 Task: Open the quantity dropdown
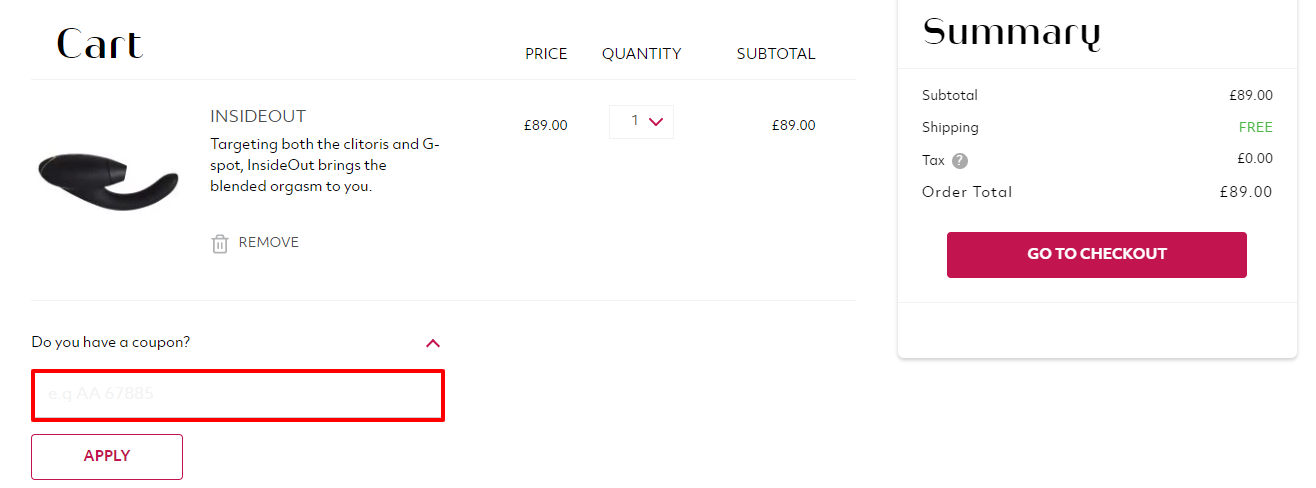(x=641, y=122)
